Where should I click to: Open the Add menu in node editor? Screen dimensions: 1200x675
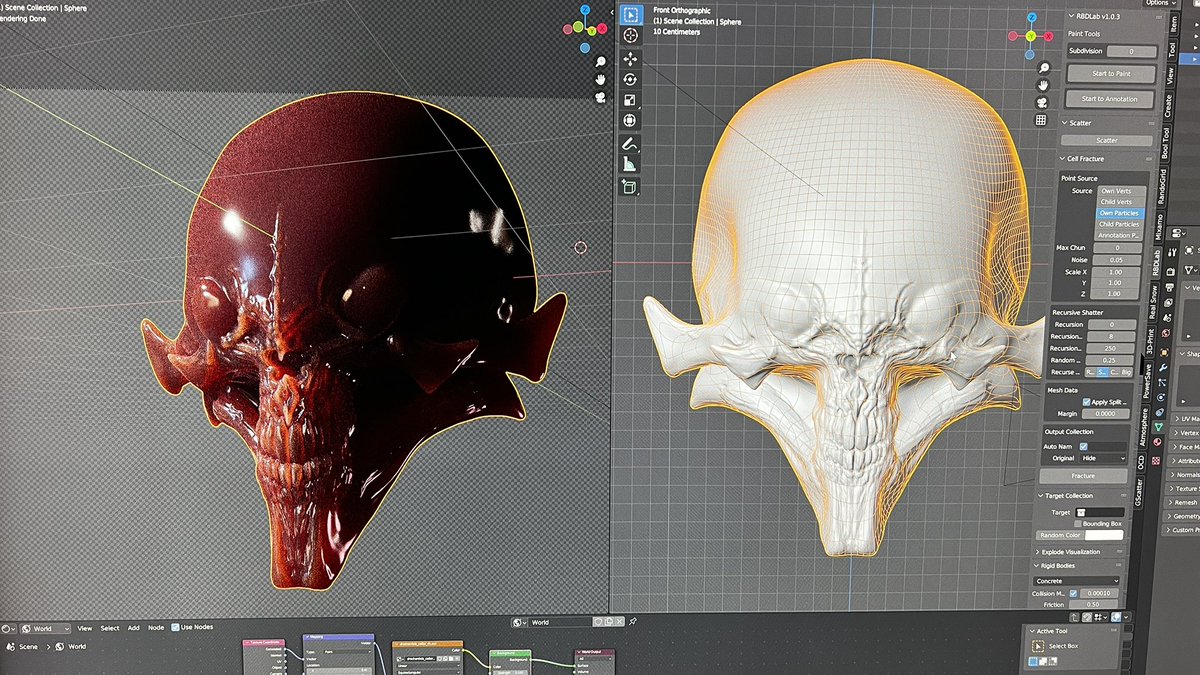[134, 628]
